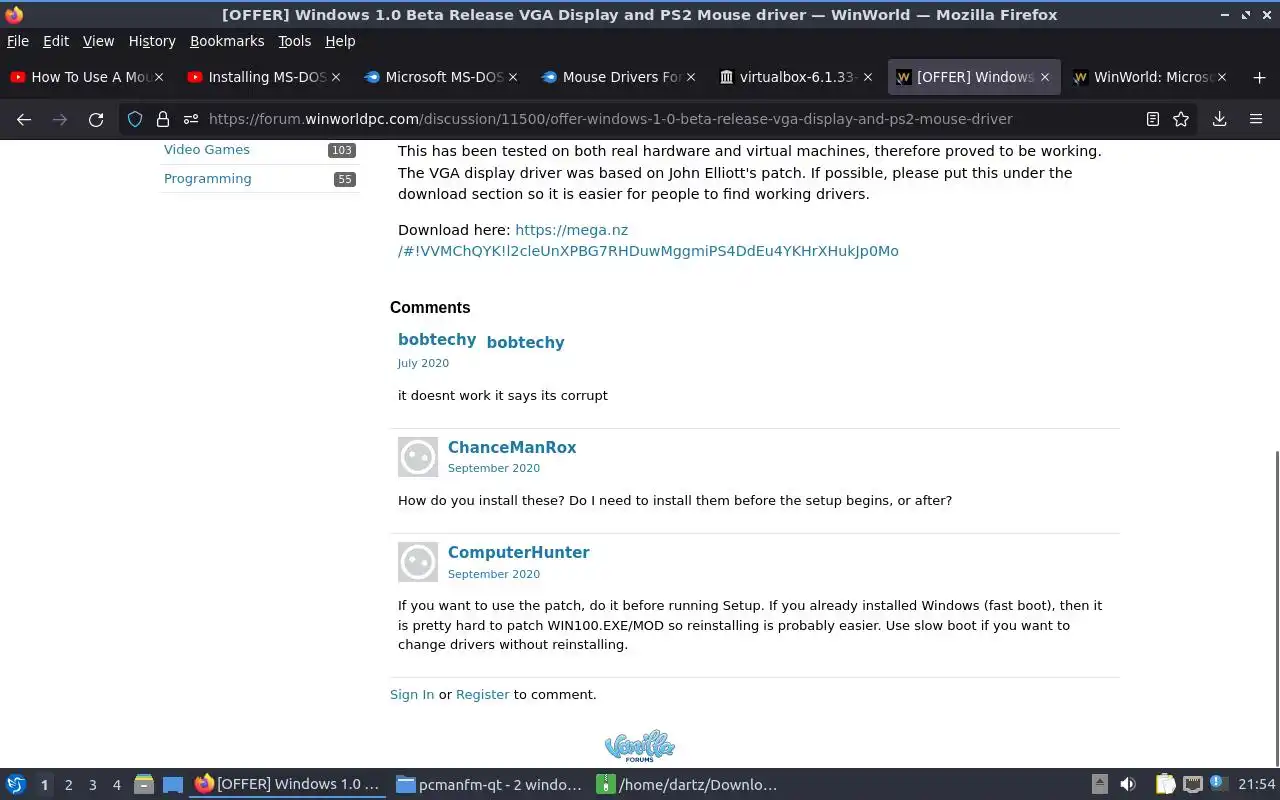Open the Bookmarks menu
Viewport: 1280px width, 800px height.
coord(227,41)
